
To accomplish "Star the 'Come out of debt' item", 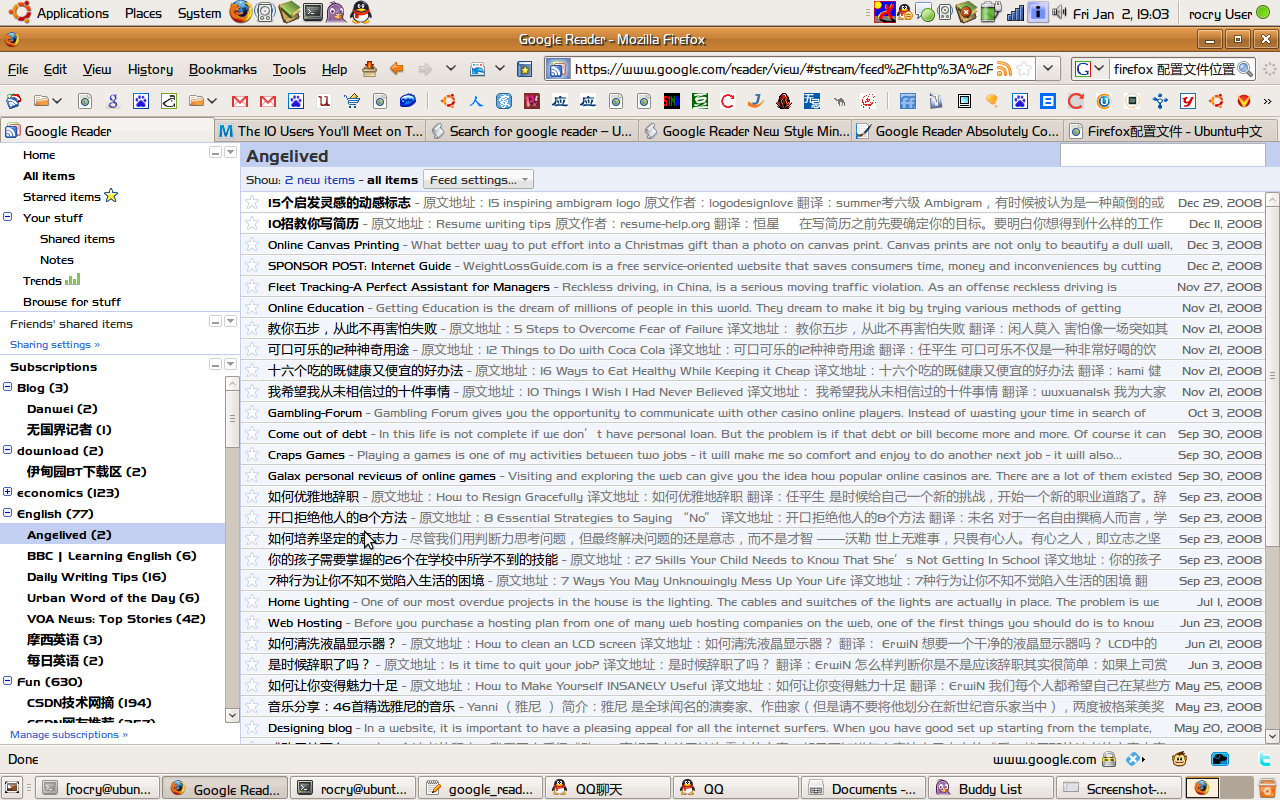I will (253, 434).
